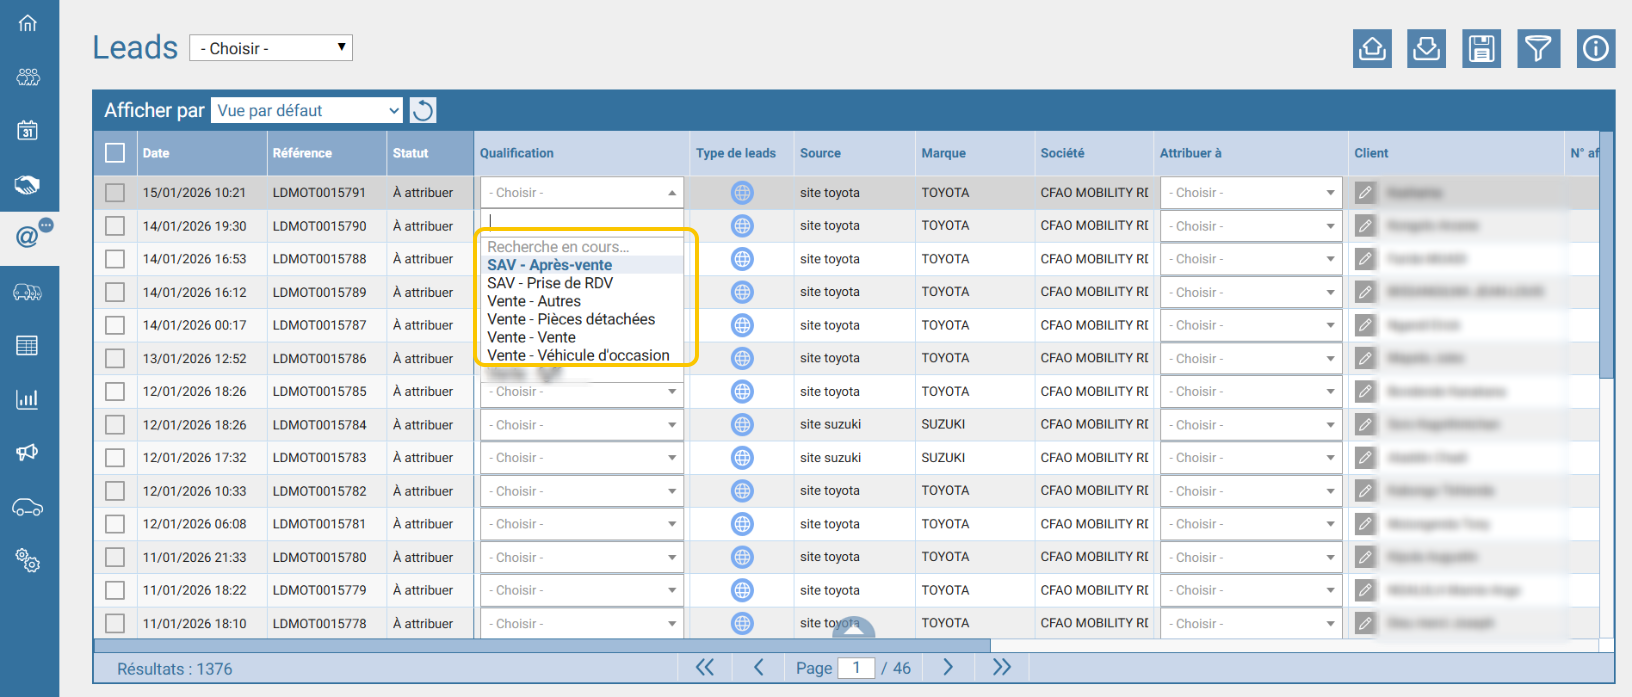Image resolution: width=1632 pixels, height=697 pixels.
Task: Select Vente - Autres option
Action: (583, 301)
